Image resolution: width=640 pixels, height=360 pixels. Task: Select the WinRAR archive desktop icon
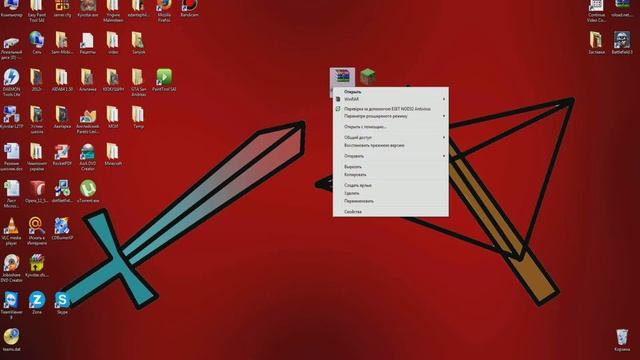(342, 77)
